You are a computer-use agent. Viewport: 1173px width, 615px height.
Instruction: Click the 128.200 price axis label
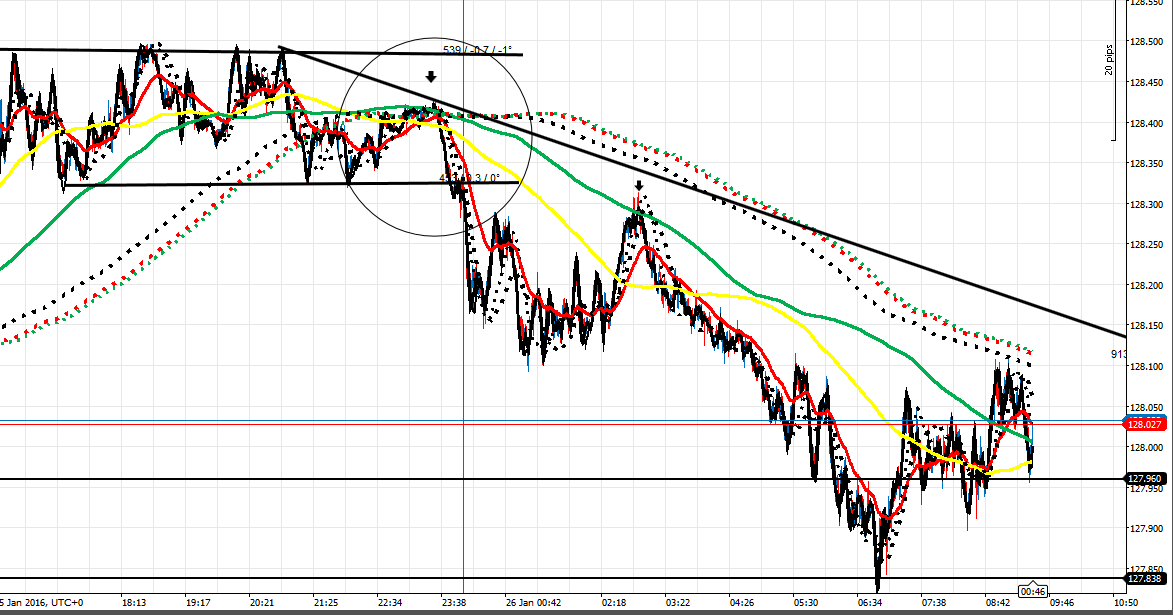click(1145, 285)
